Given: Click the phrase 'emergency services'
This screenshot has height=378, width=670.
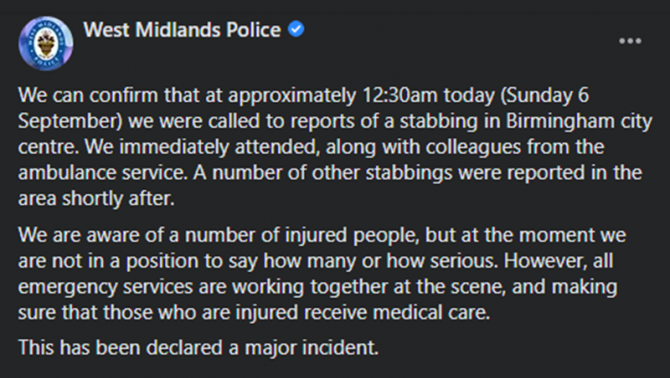Looking at the screenshot, I should [106, 287].
